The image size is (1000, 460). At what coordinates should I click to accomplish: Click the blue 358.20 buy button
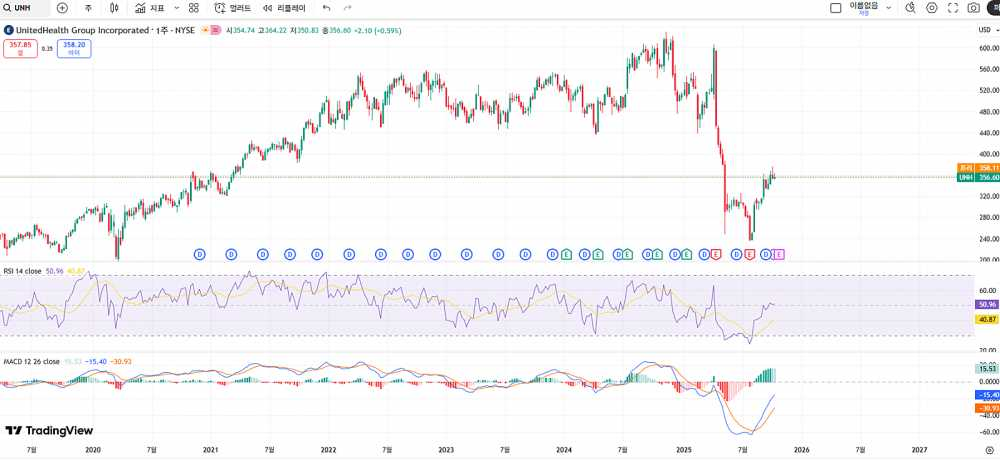[x=74, y=48]
